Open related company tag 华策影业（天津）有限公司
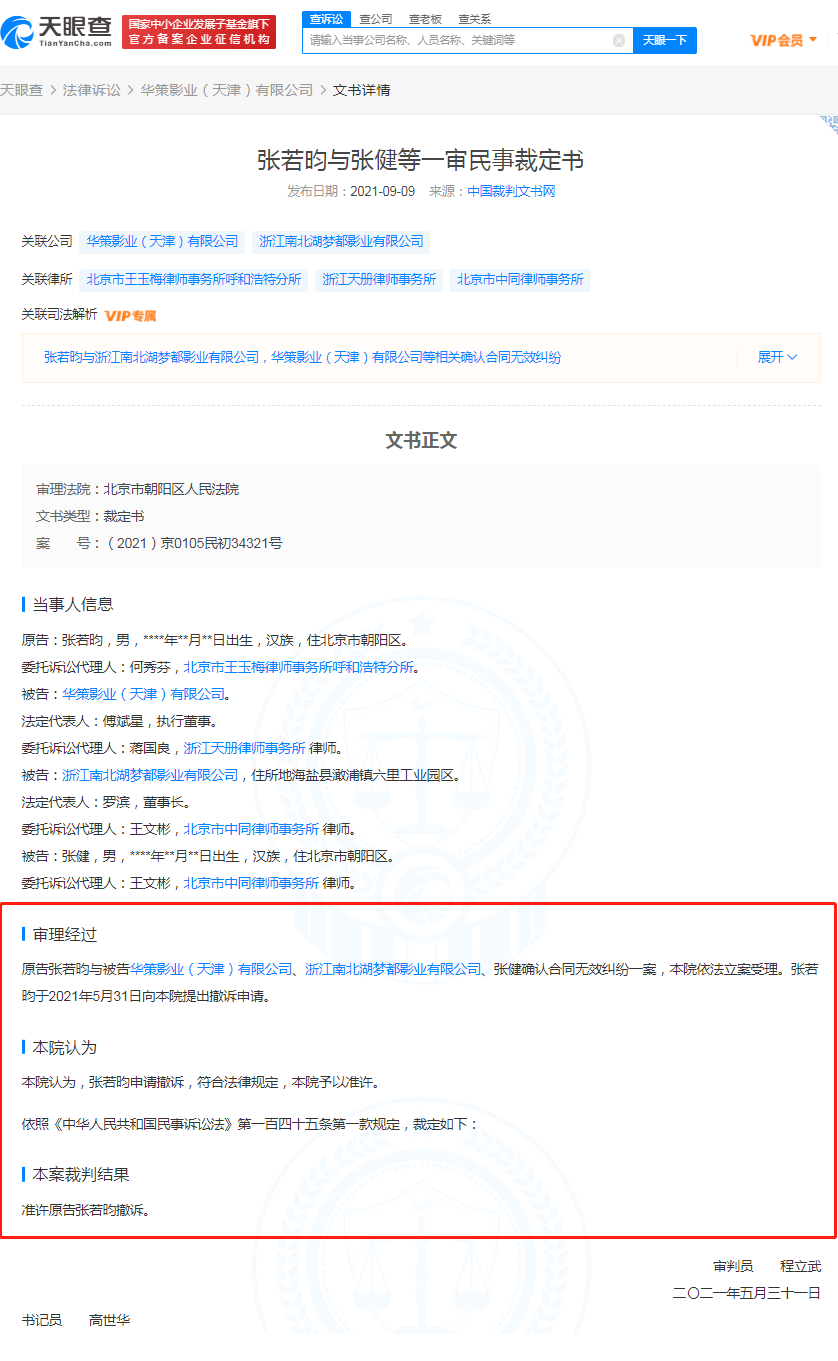This screenshot has height=1361, width=838. click(x=162, y=241)
